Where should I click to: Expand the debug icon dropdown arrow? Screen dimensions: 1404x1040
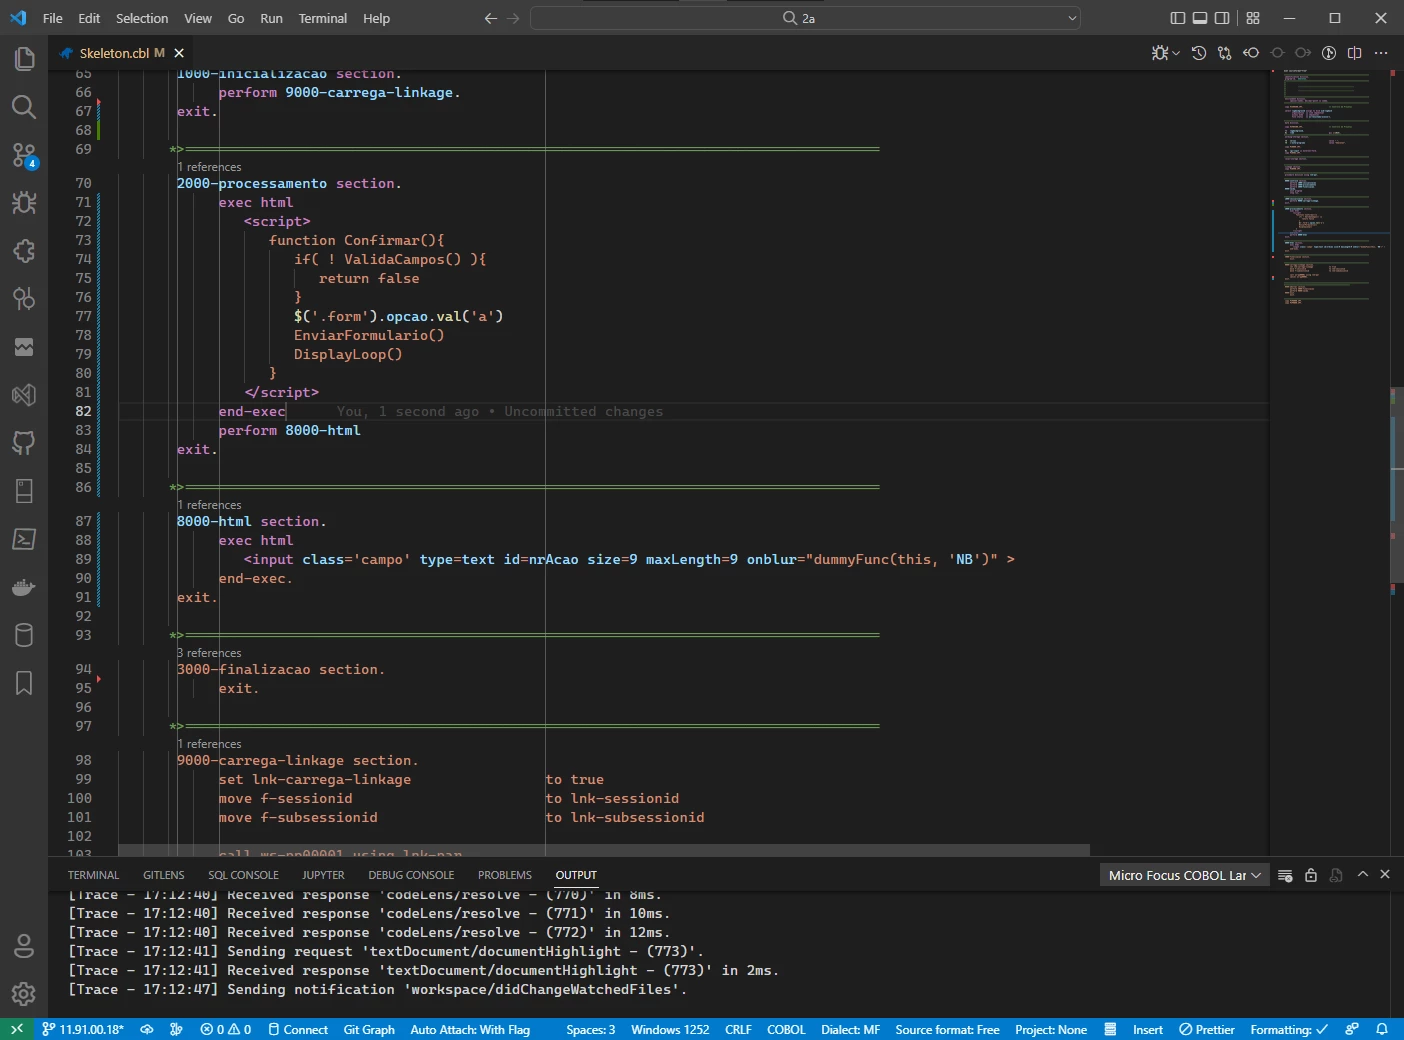click(x=1176, y=53)
